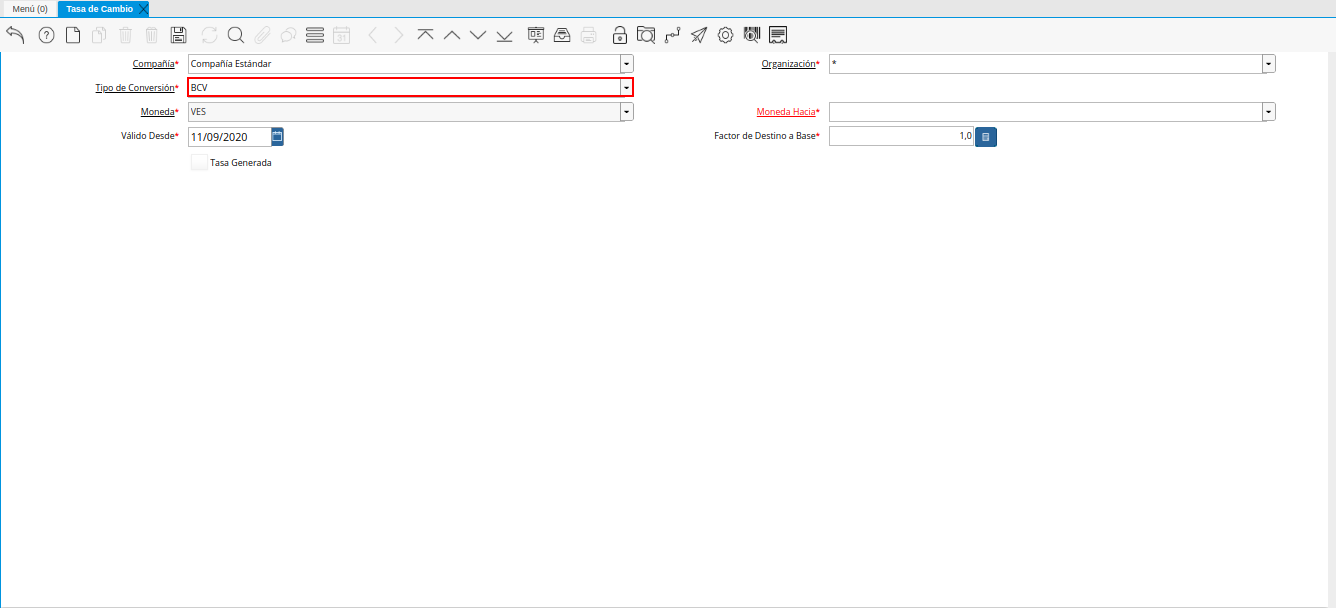Toggle the Tasa Generada checkbox
The height and width of the screenshot is (610, 1336).
click(x=199, y=162)
